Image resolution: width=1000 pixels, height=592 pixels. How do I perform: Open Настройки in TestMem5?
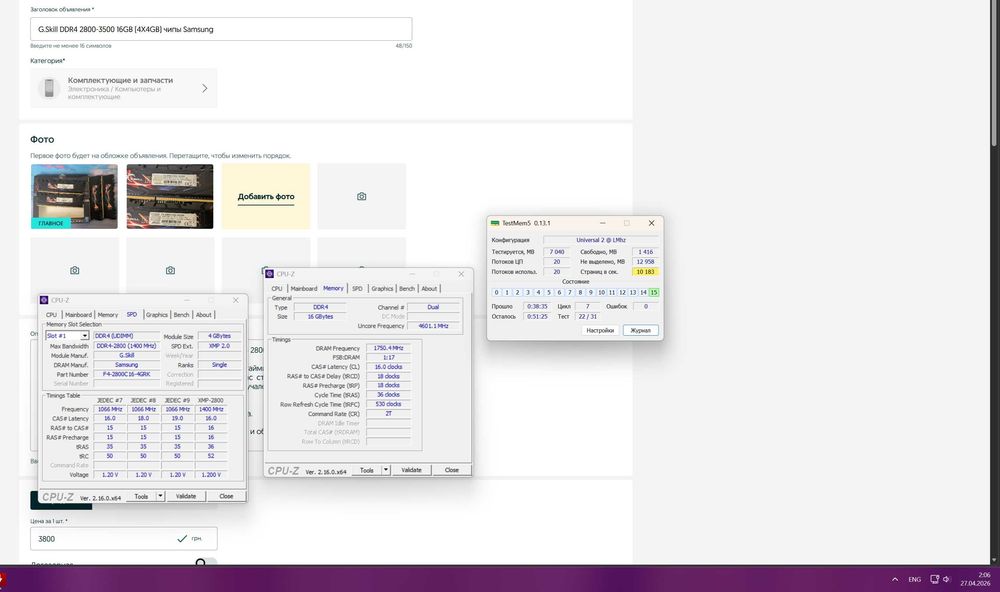[600, 330]
